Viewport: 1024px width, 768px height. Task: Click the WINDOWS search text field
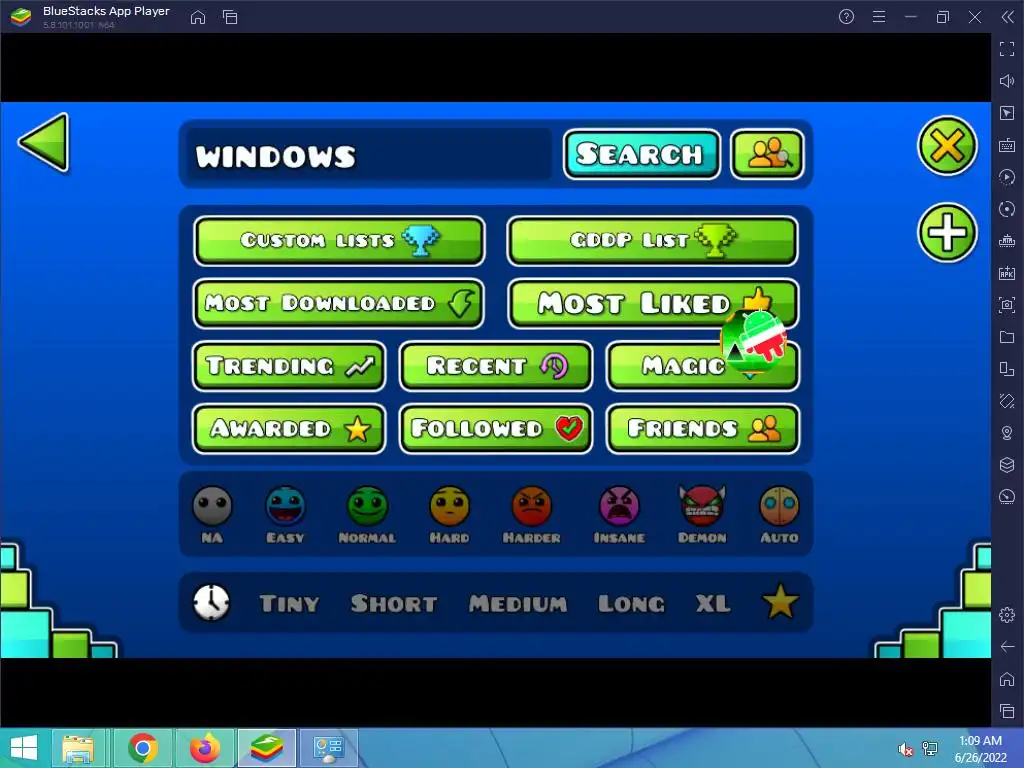point(369,155)
